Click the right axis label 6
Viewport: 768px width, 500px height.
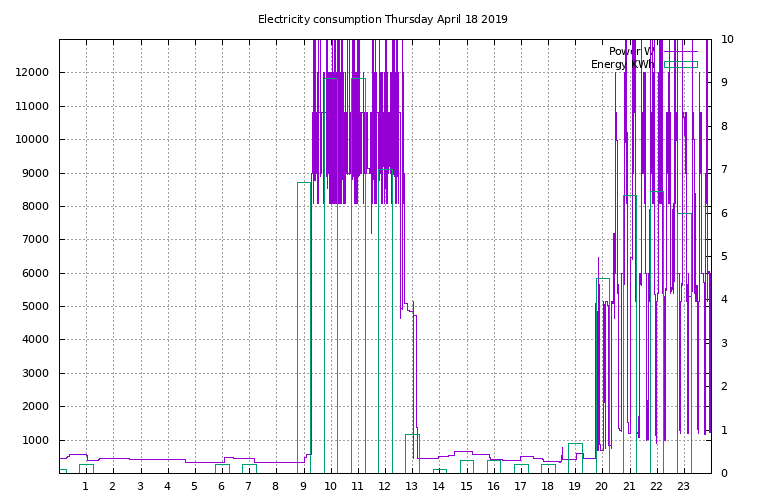[x=724, y=213]
